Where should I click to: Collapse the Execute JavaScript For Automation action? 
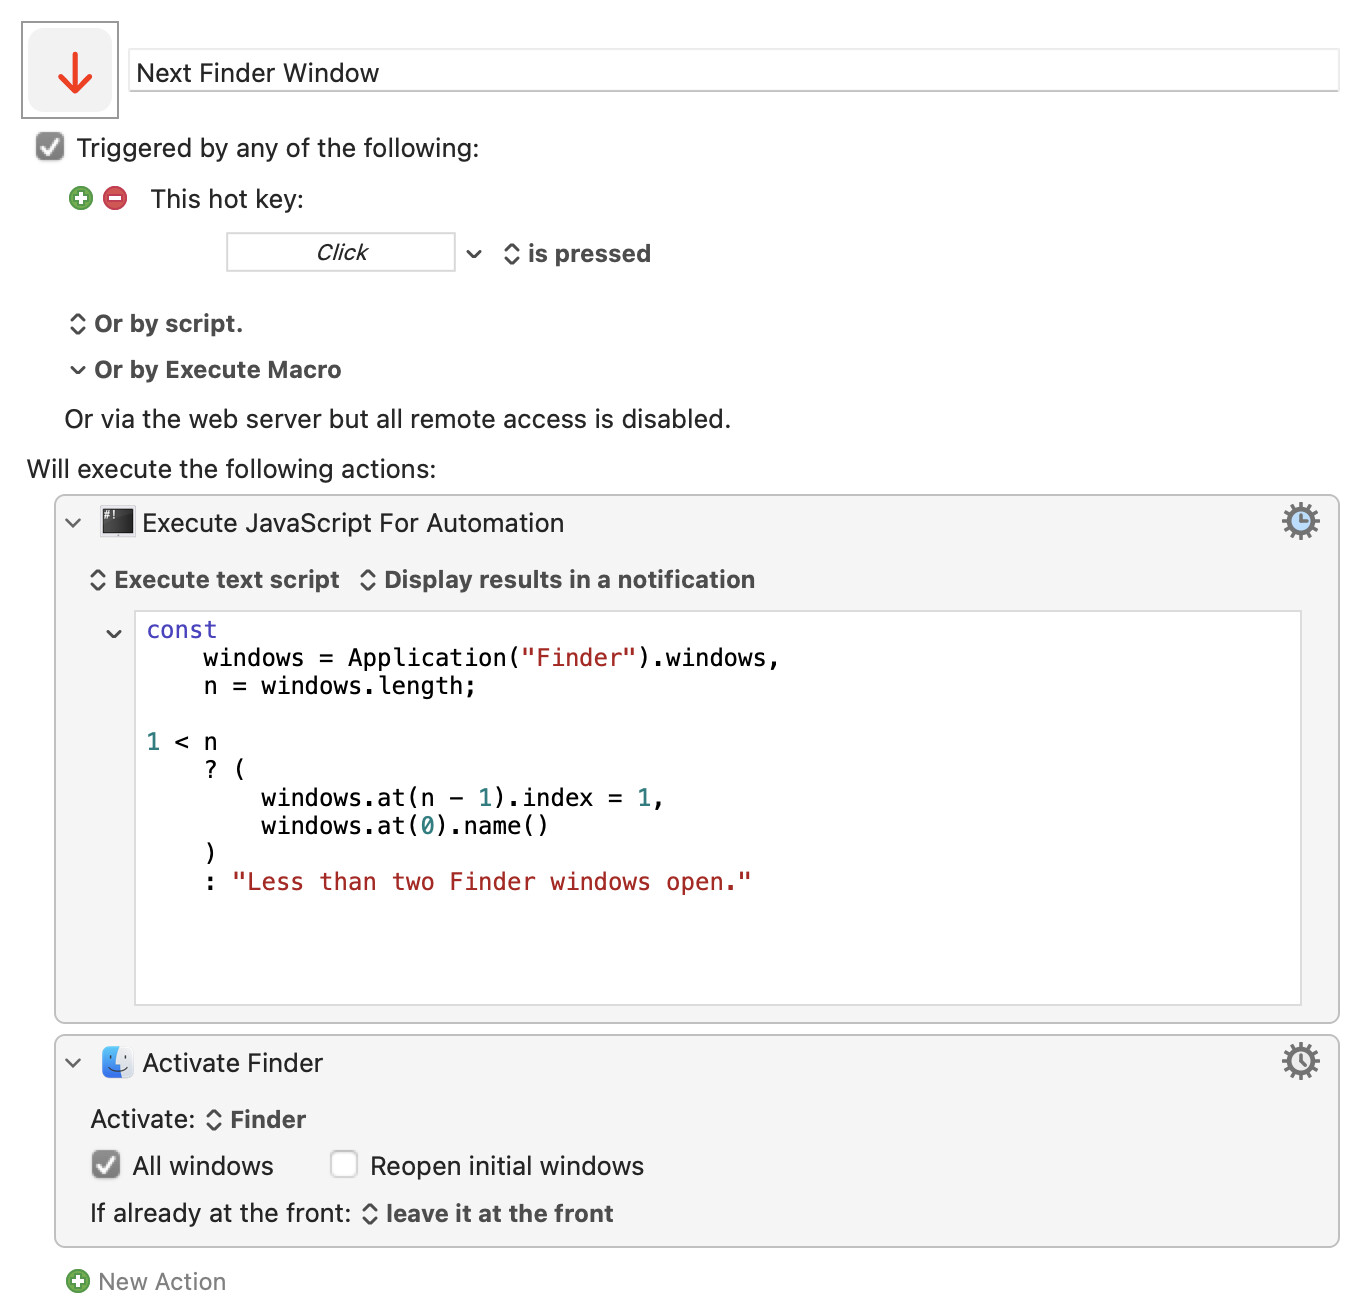click(x=73, y=523)
